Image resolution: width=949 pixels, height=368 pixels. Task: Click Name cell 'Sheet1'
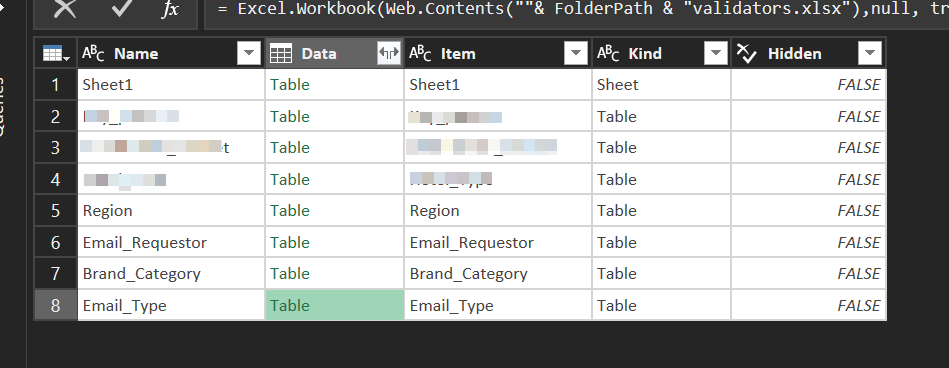coord(172,85)
